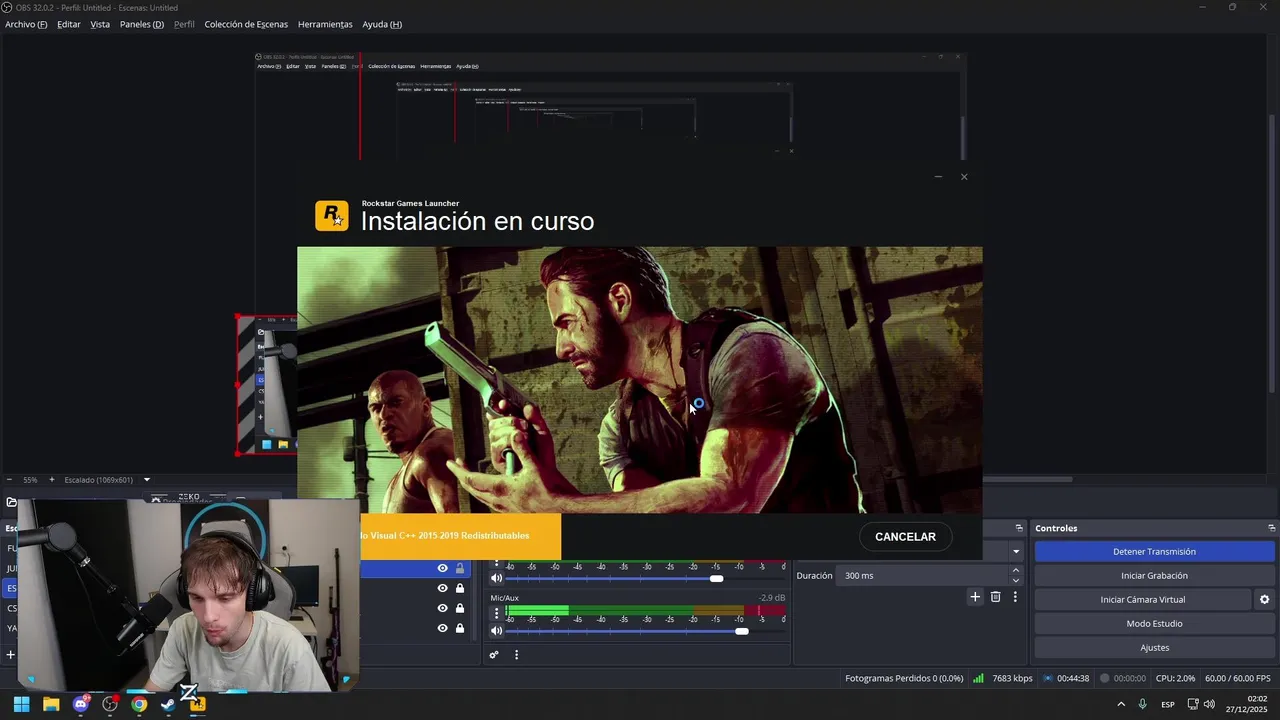This screenshot has height=720, width=1280.
Task: Switch to OBS Studio taskbar icon
Action: point(110,704)
